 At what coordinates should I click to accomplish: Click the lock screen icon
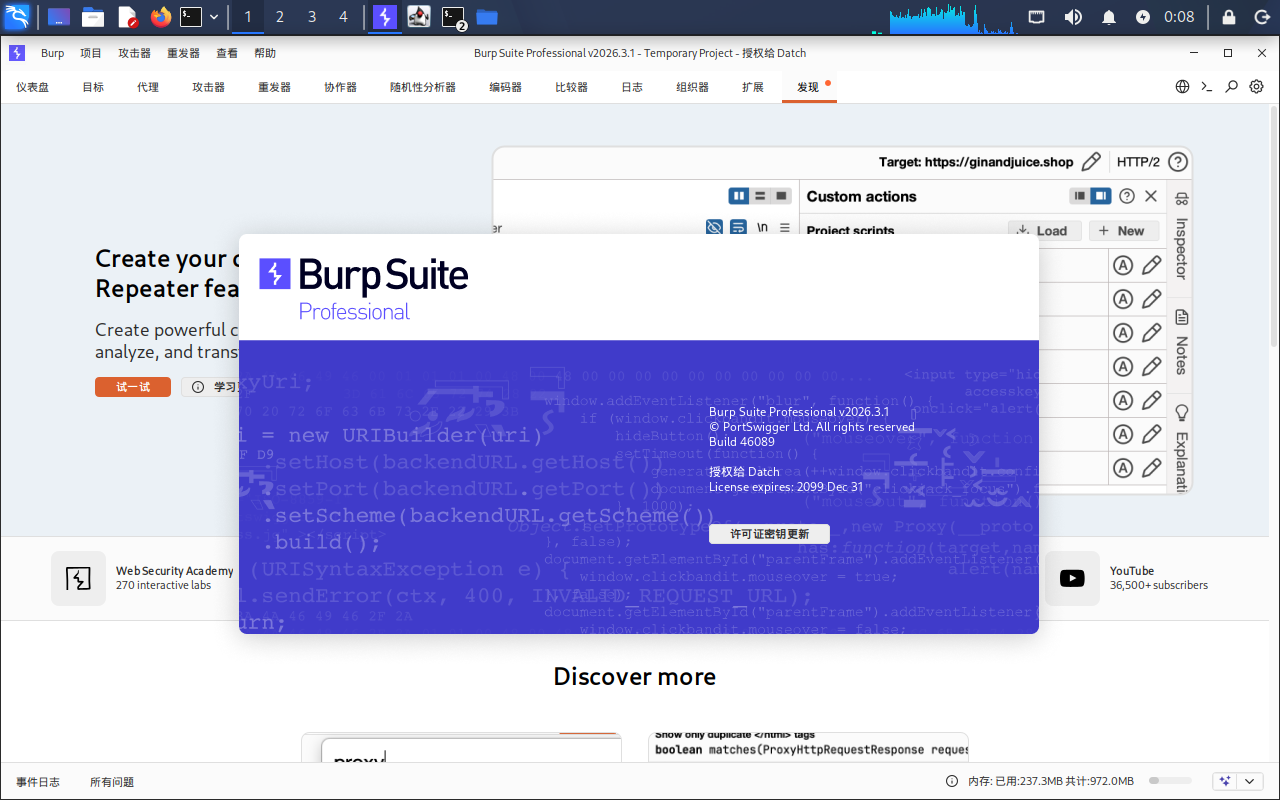click(x=1230, y=17)
